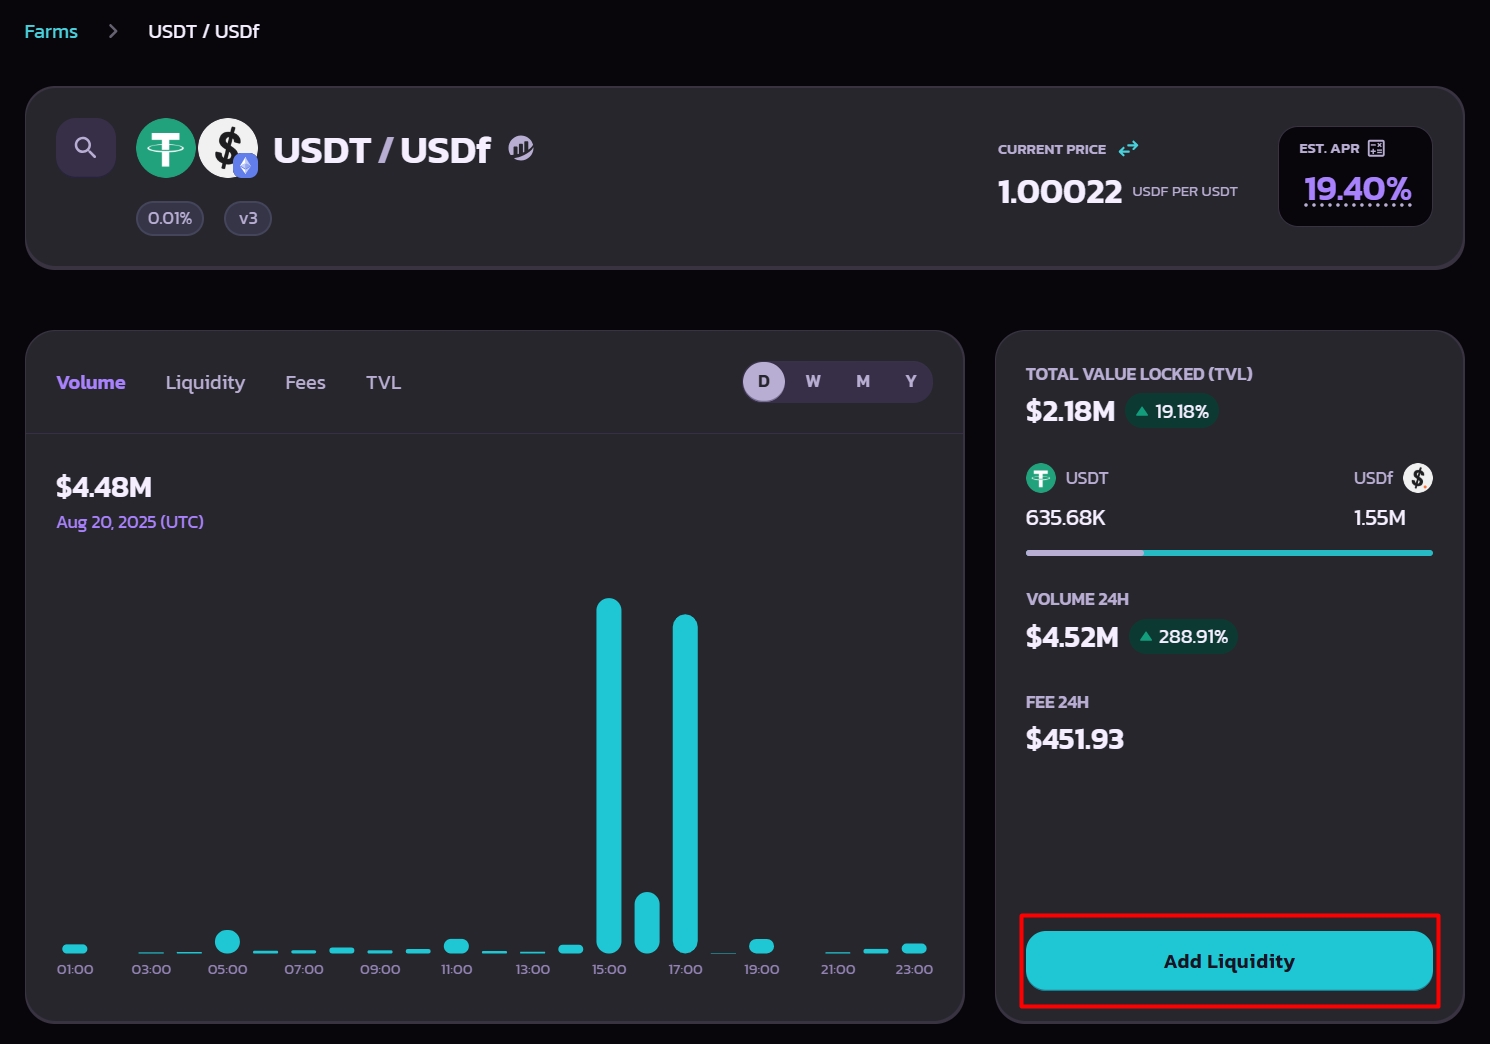The image size is (1490, 1044).
Task: Click the small USDT icon in TVL panel
Action: [x=1041, y=478]
